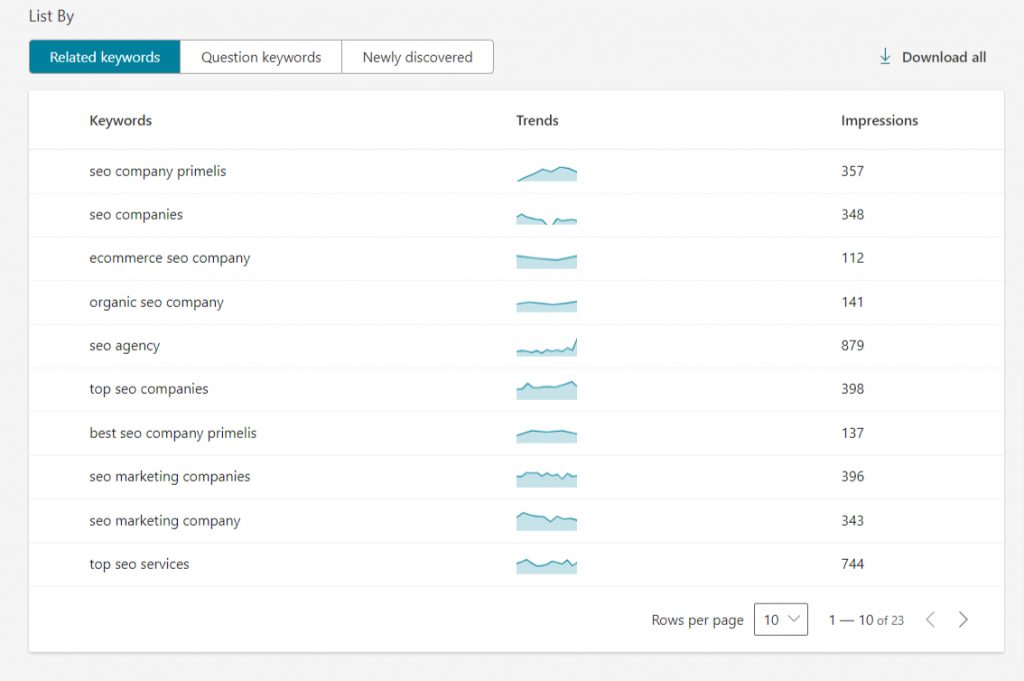The image size is (1024, 681).
Task: Click trend chart for top seo services
Action: click(546, 565)
